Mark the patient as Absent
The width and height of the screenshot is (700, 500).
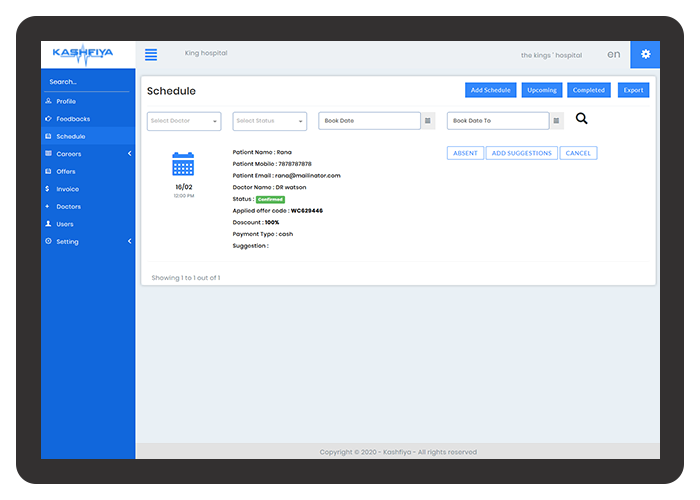[x=465, y=153]
